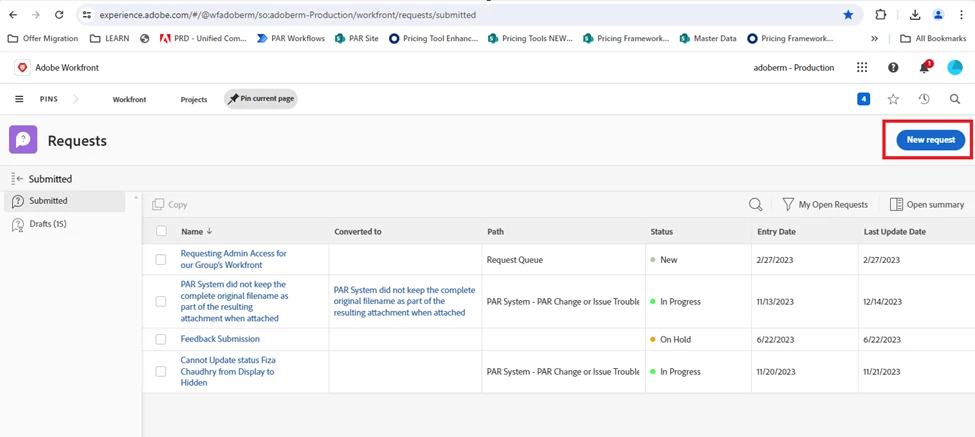Click the Last Update Date column header

[895, 231]
